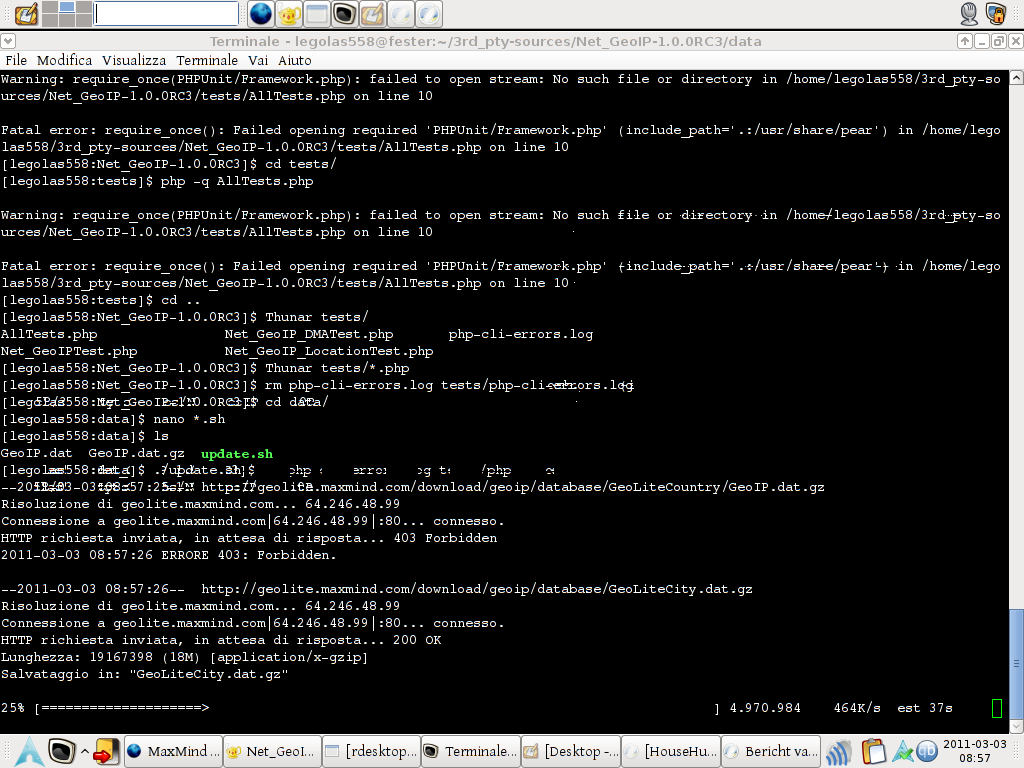Screen dimensions: 1024x768
Task: Click the terminal icon in the top panel
Action: 344,14
